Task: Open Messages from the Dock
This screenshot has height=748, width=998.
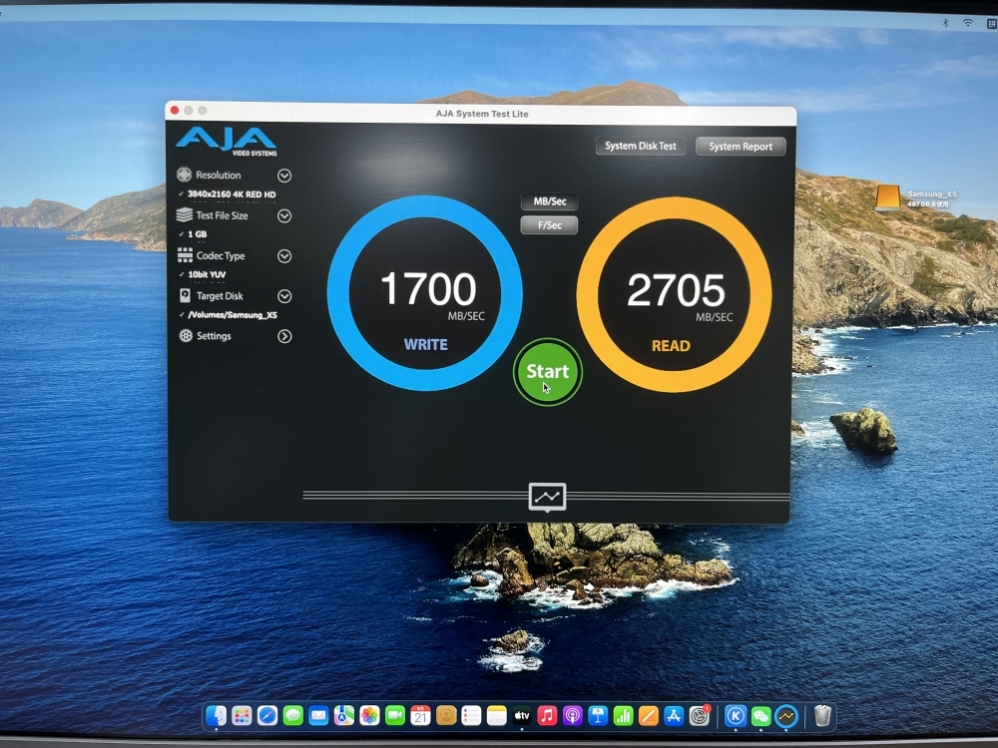Action: click(293, 716)
